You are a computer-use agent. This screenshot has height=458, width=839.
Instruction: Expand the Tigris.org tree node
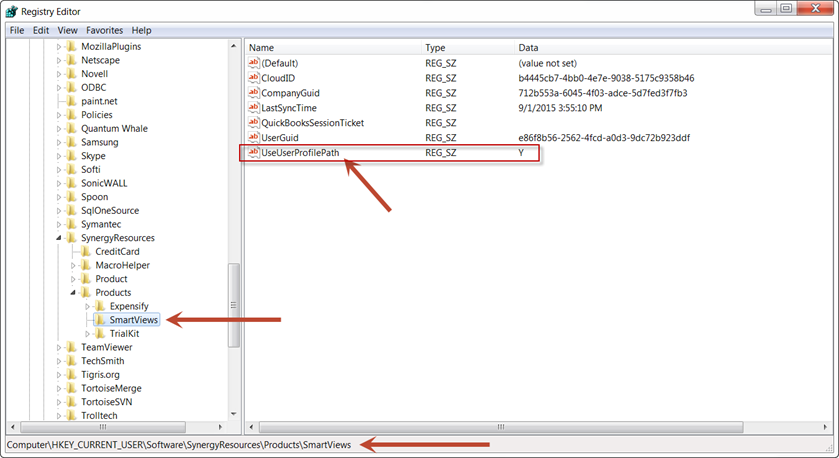click(x=59, y=375)
